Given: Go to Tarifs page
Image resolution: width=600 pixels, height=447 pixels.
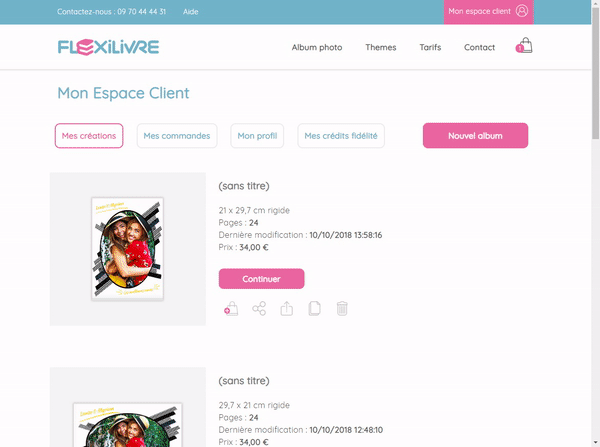Looking at the screenshot, I should click(430, 47).
